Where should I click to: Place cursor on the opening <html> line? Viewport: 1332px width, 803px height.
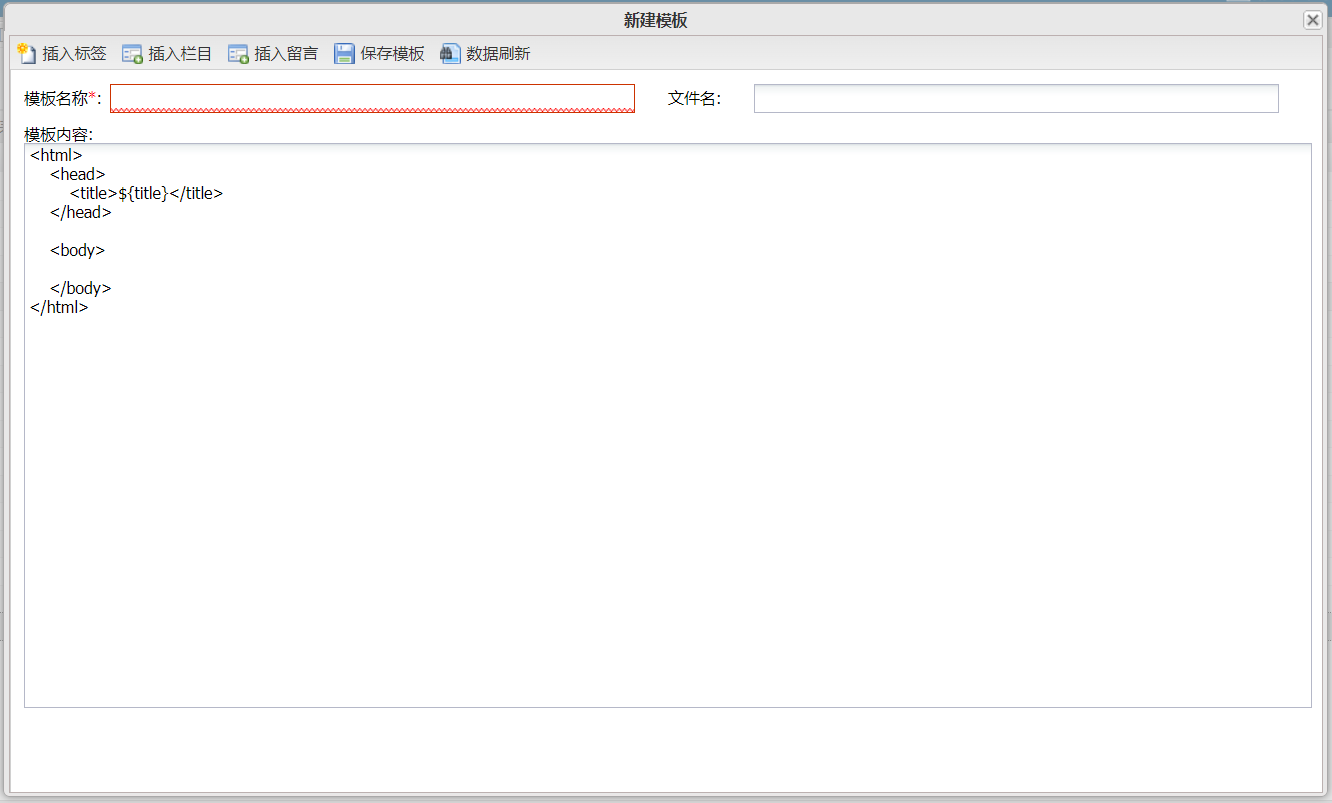56,156
